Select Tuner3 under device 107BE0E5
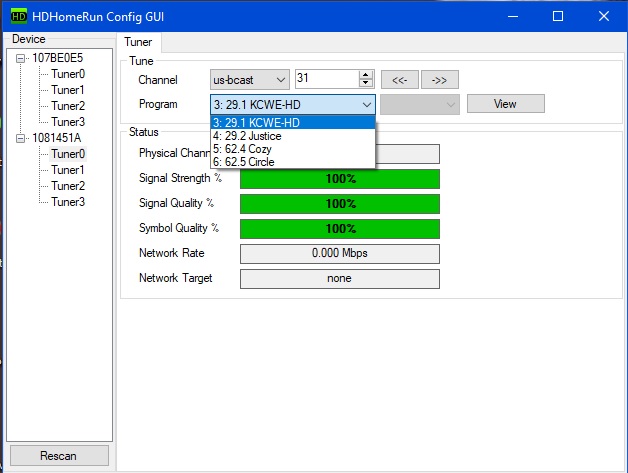Screen dimensions: 628x473 point(68,122)
